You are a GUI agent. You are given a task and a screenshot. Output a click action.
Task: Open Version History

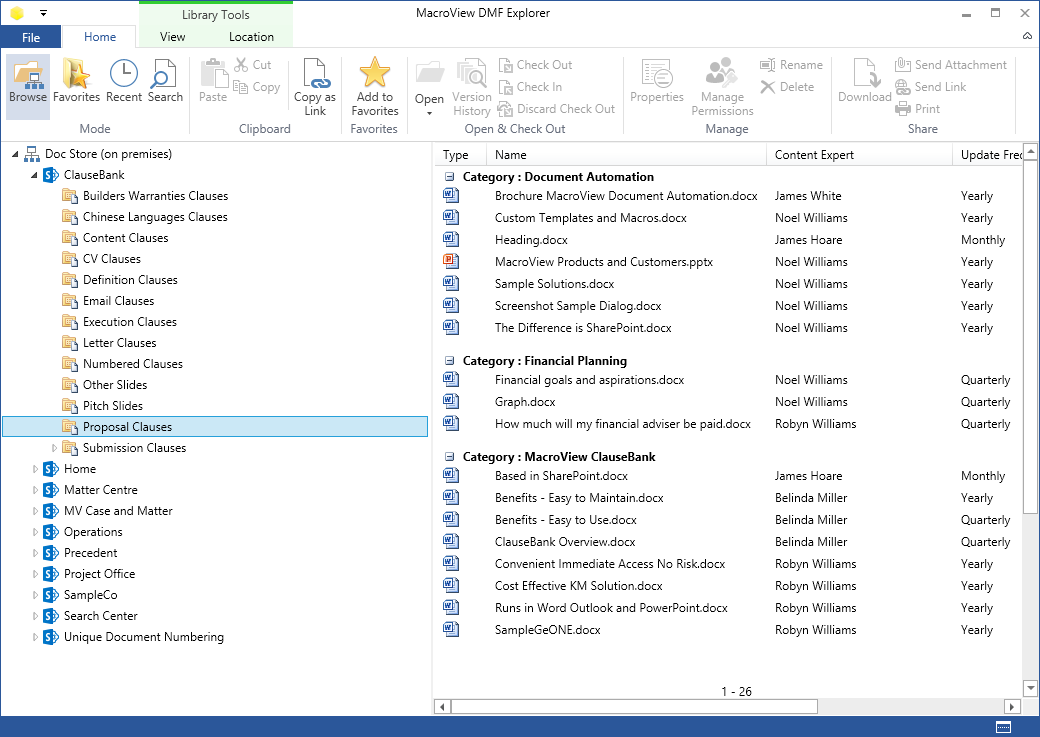click(472, 88)
